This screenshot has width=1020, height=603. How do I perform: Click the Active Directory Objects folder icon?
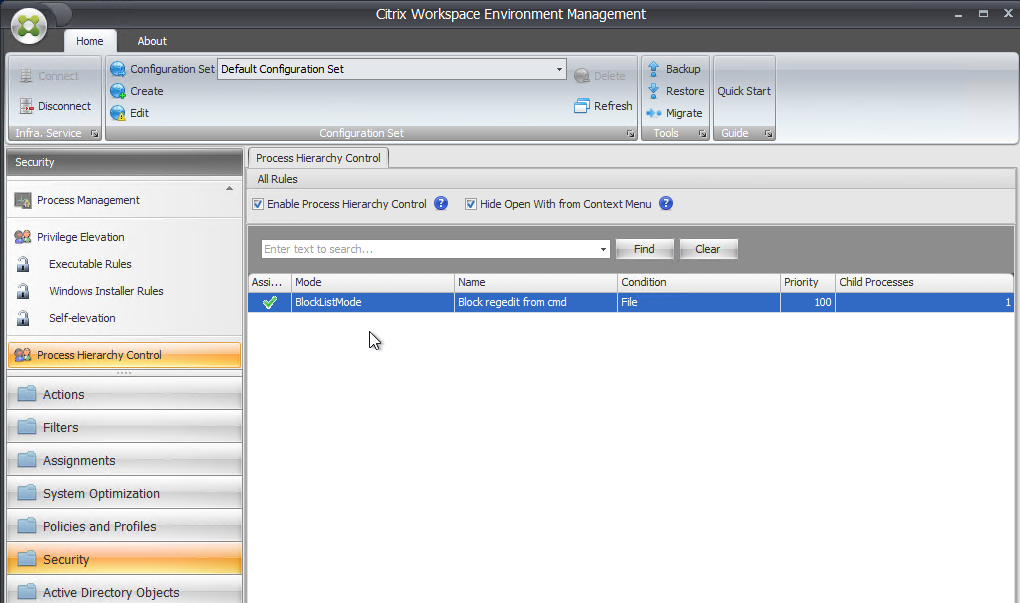tap(27, 592)
